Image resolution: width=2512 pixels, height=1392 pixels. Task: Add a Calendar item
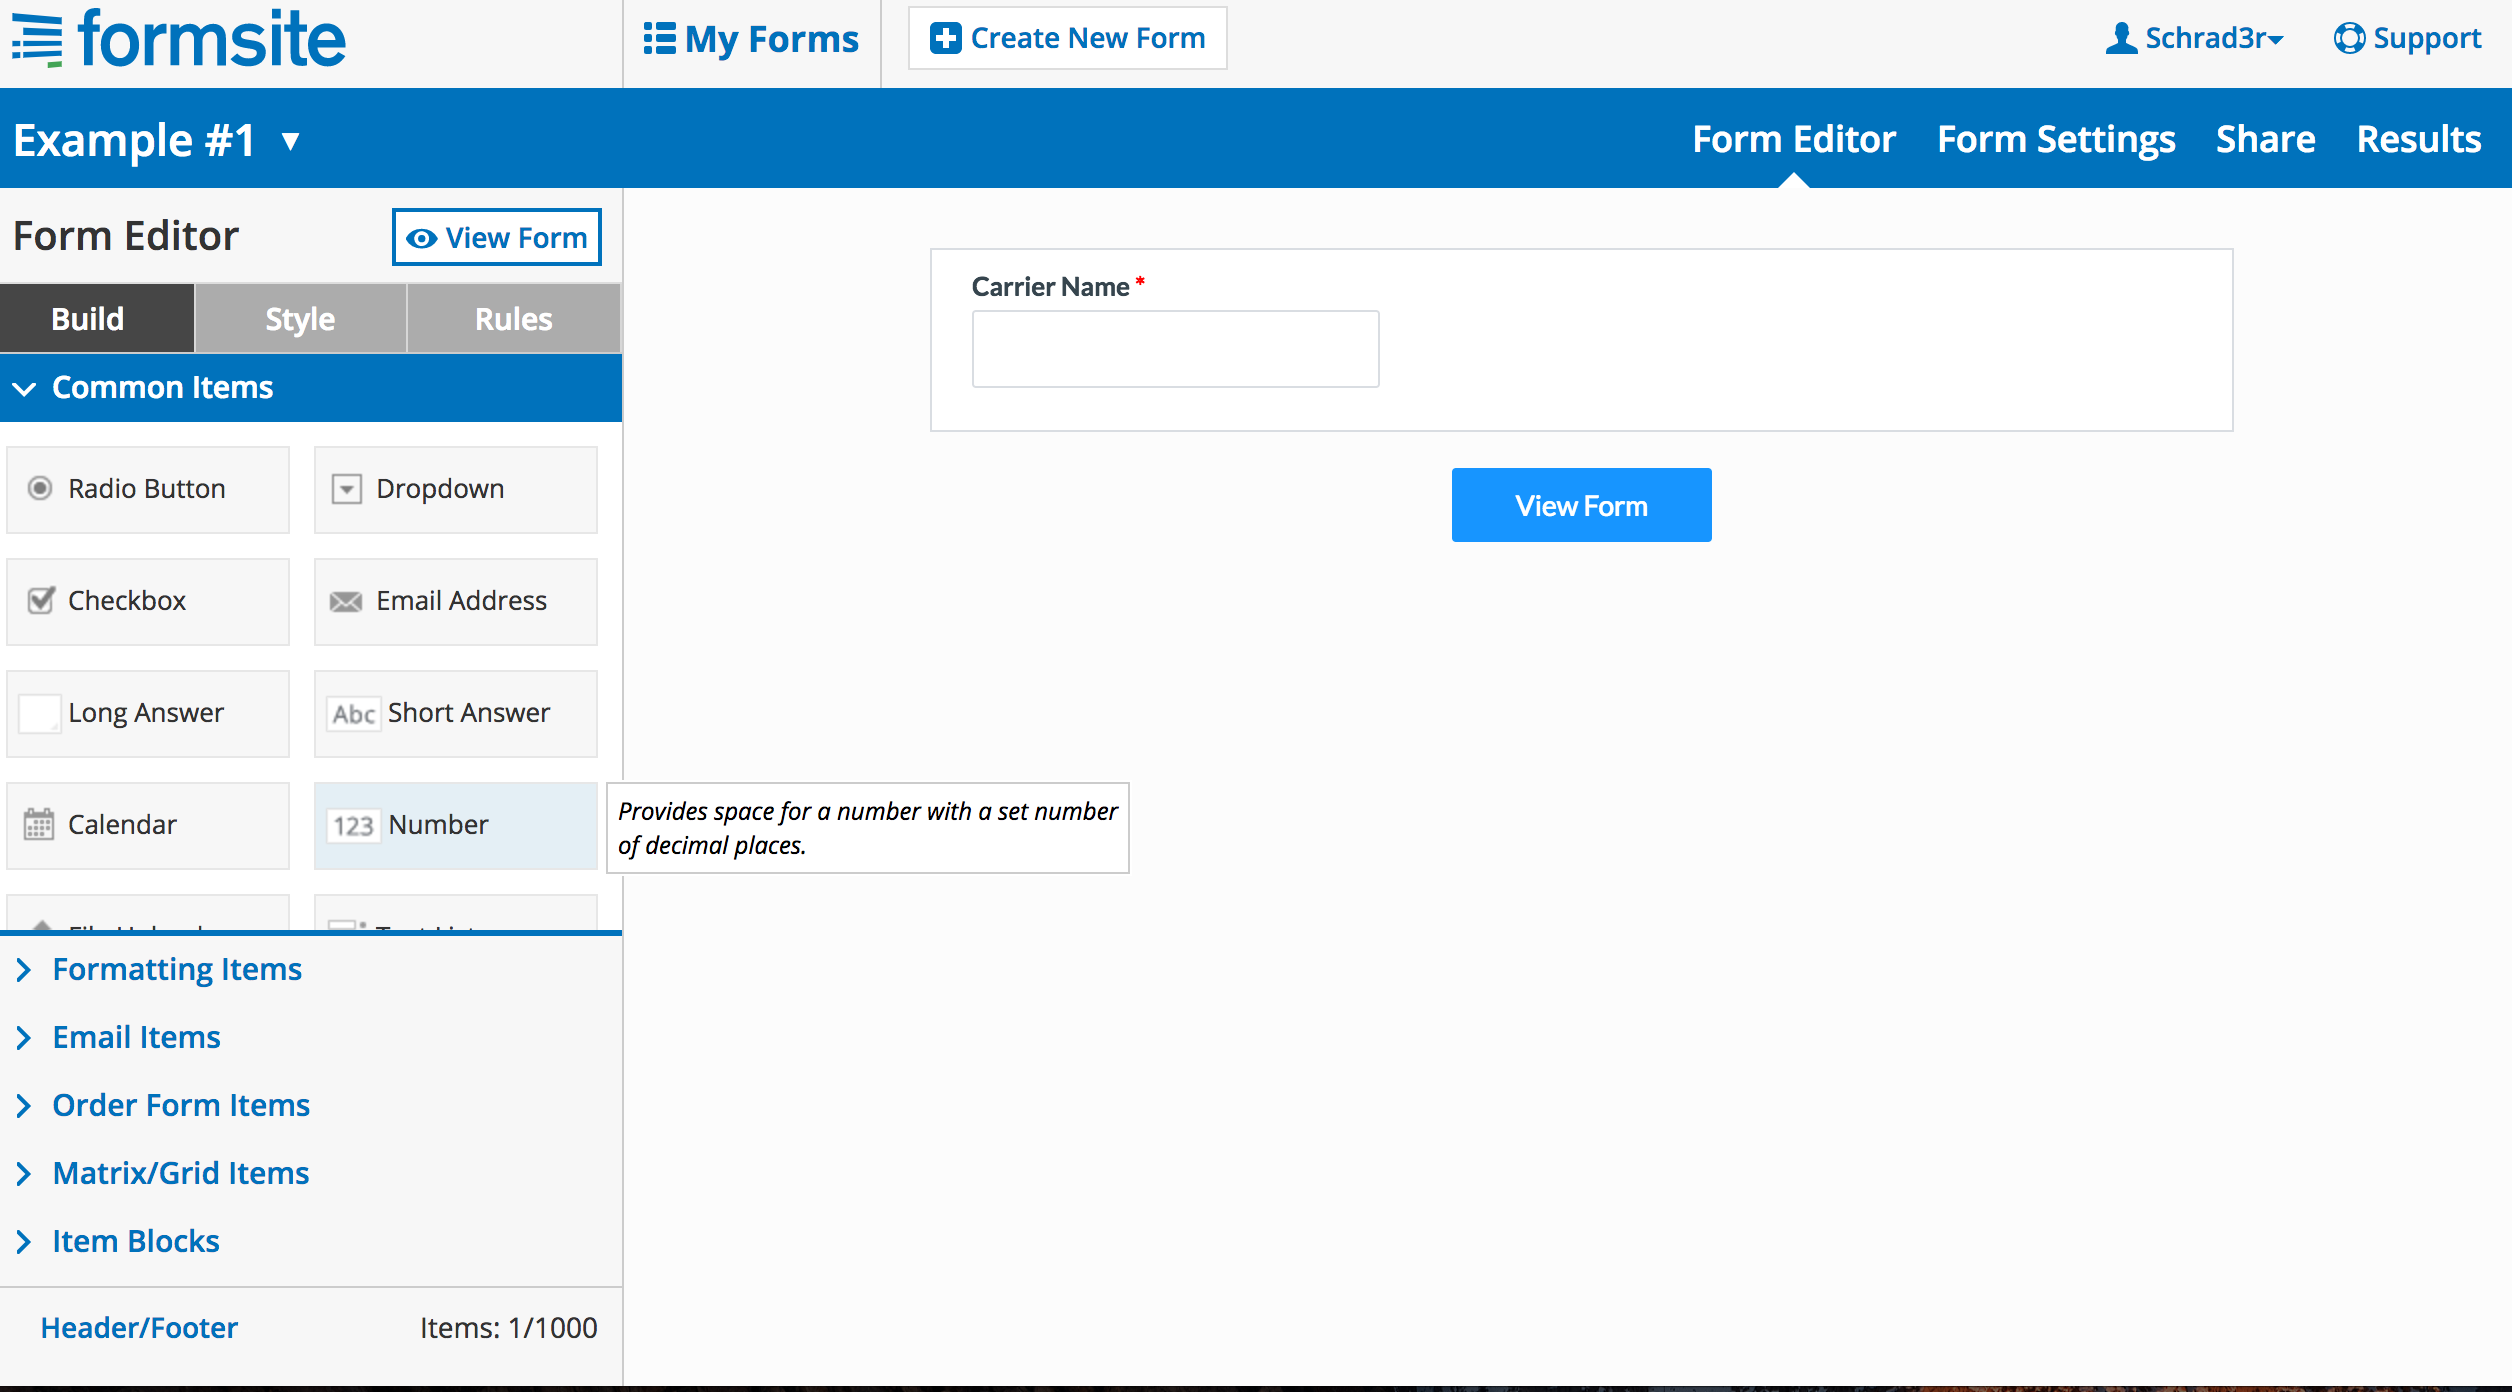pyautogui.click(x=148, y=825)
